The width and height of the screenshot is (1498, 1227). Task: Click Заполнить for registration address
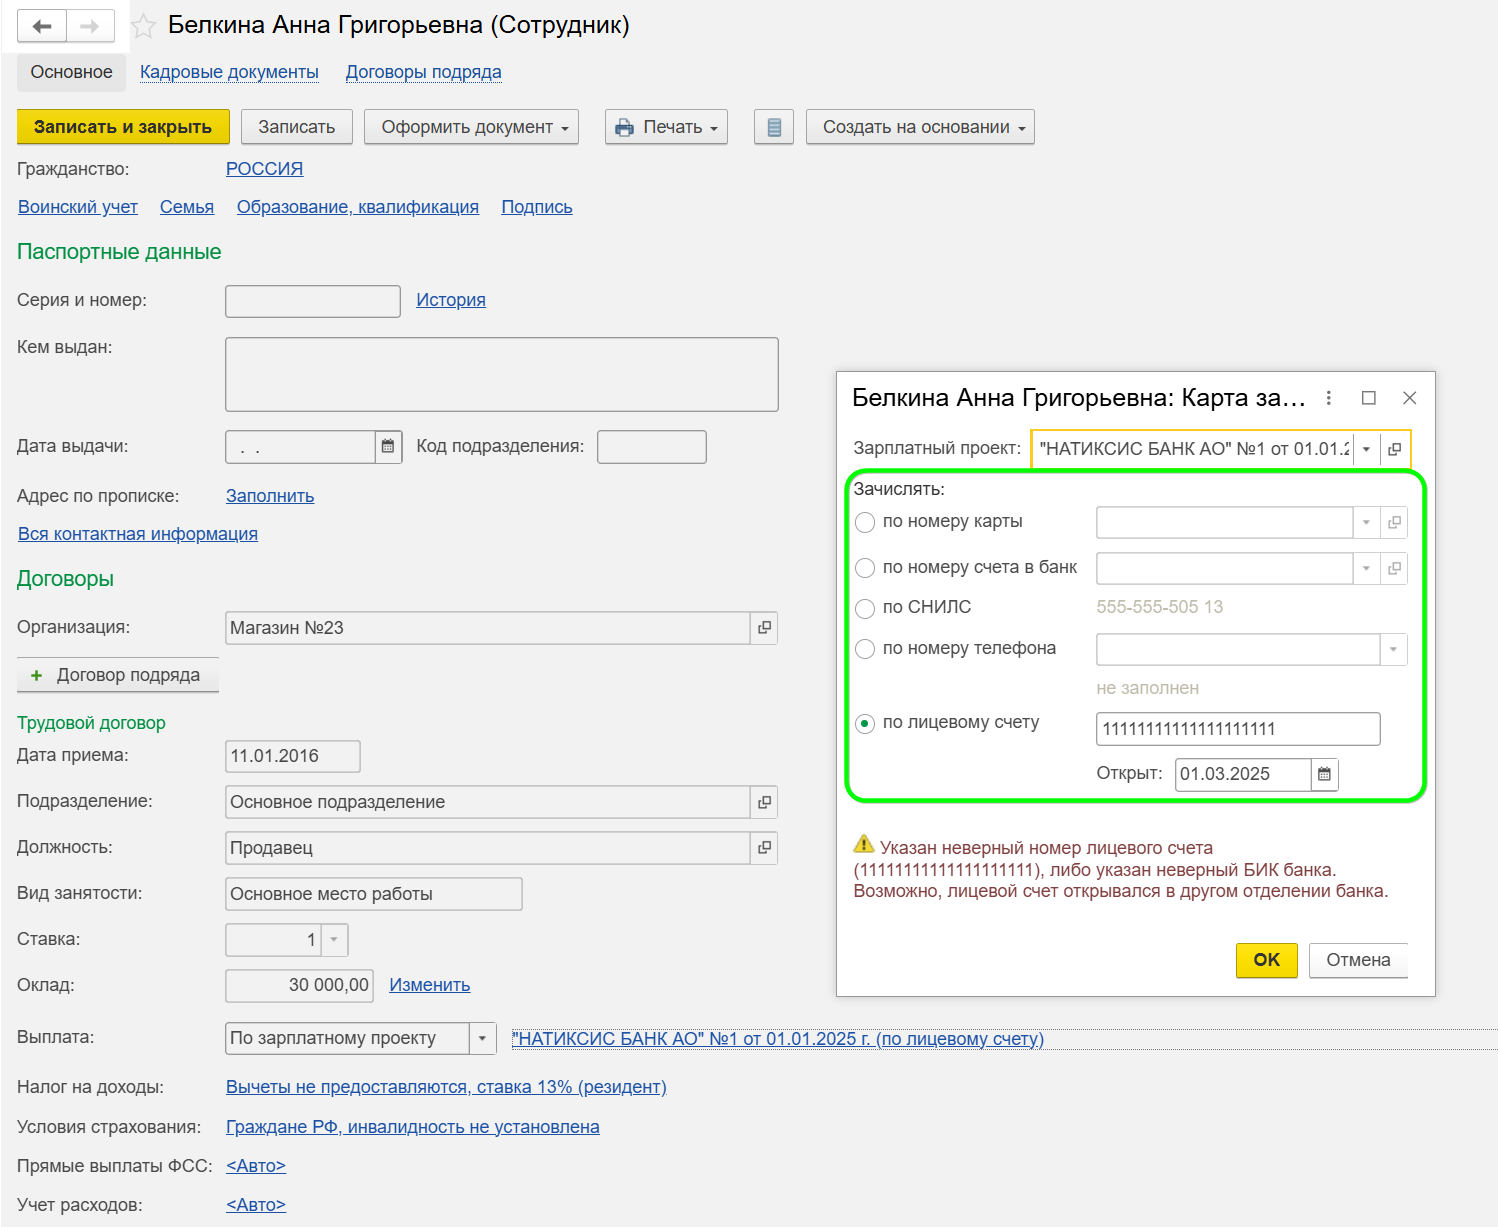pos(270,496)
